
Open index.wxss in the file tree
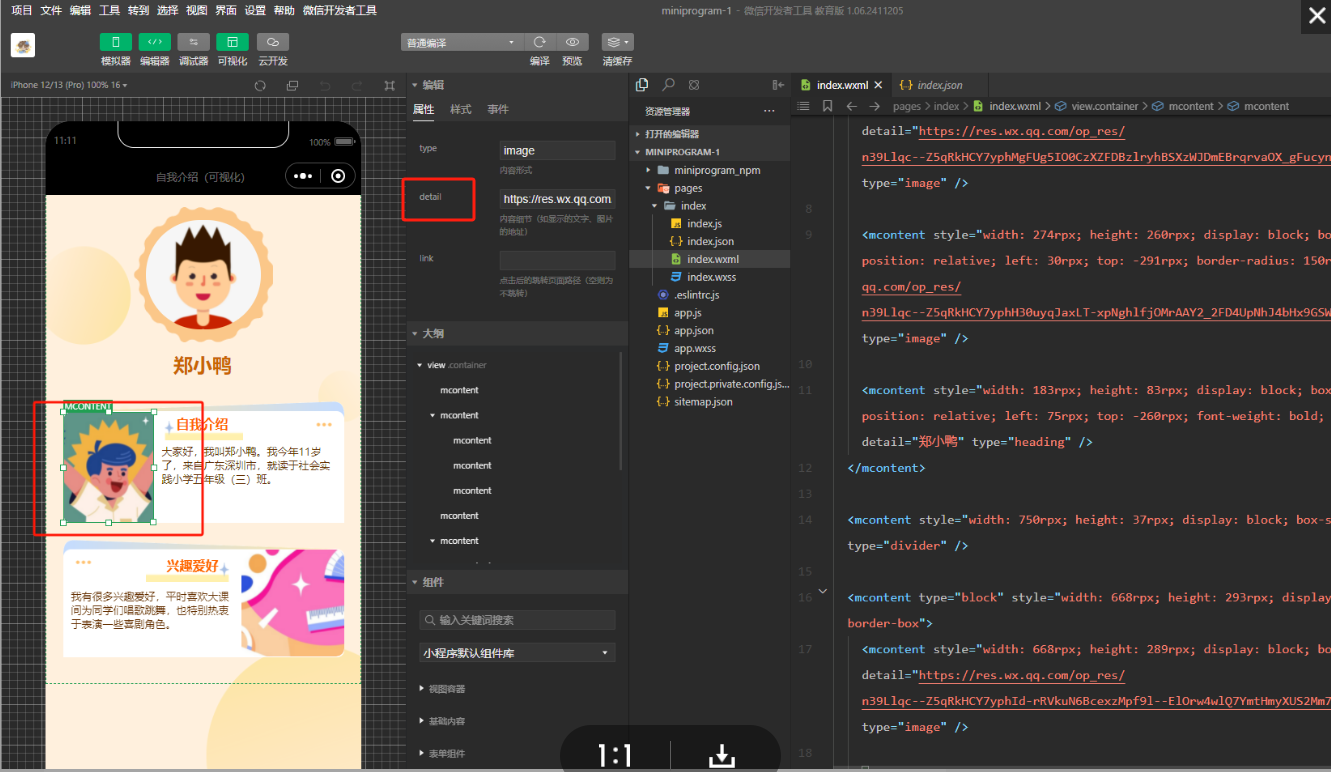[710, 277]
